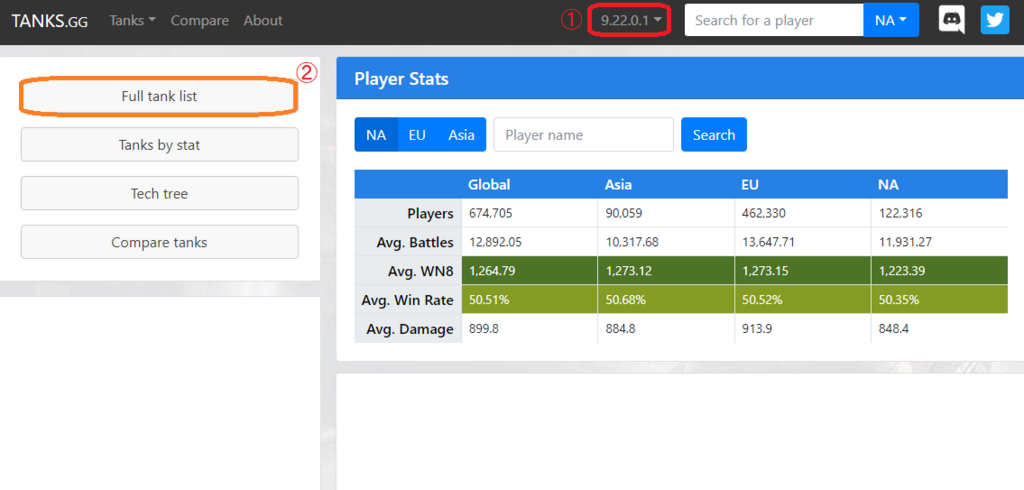Open the Compare nav item

click(200, 20)
